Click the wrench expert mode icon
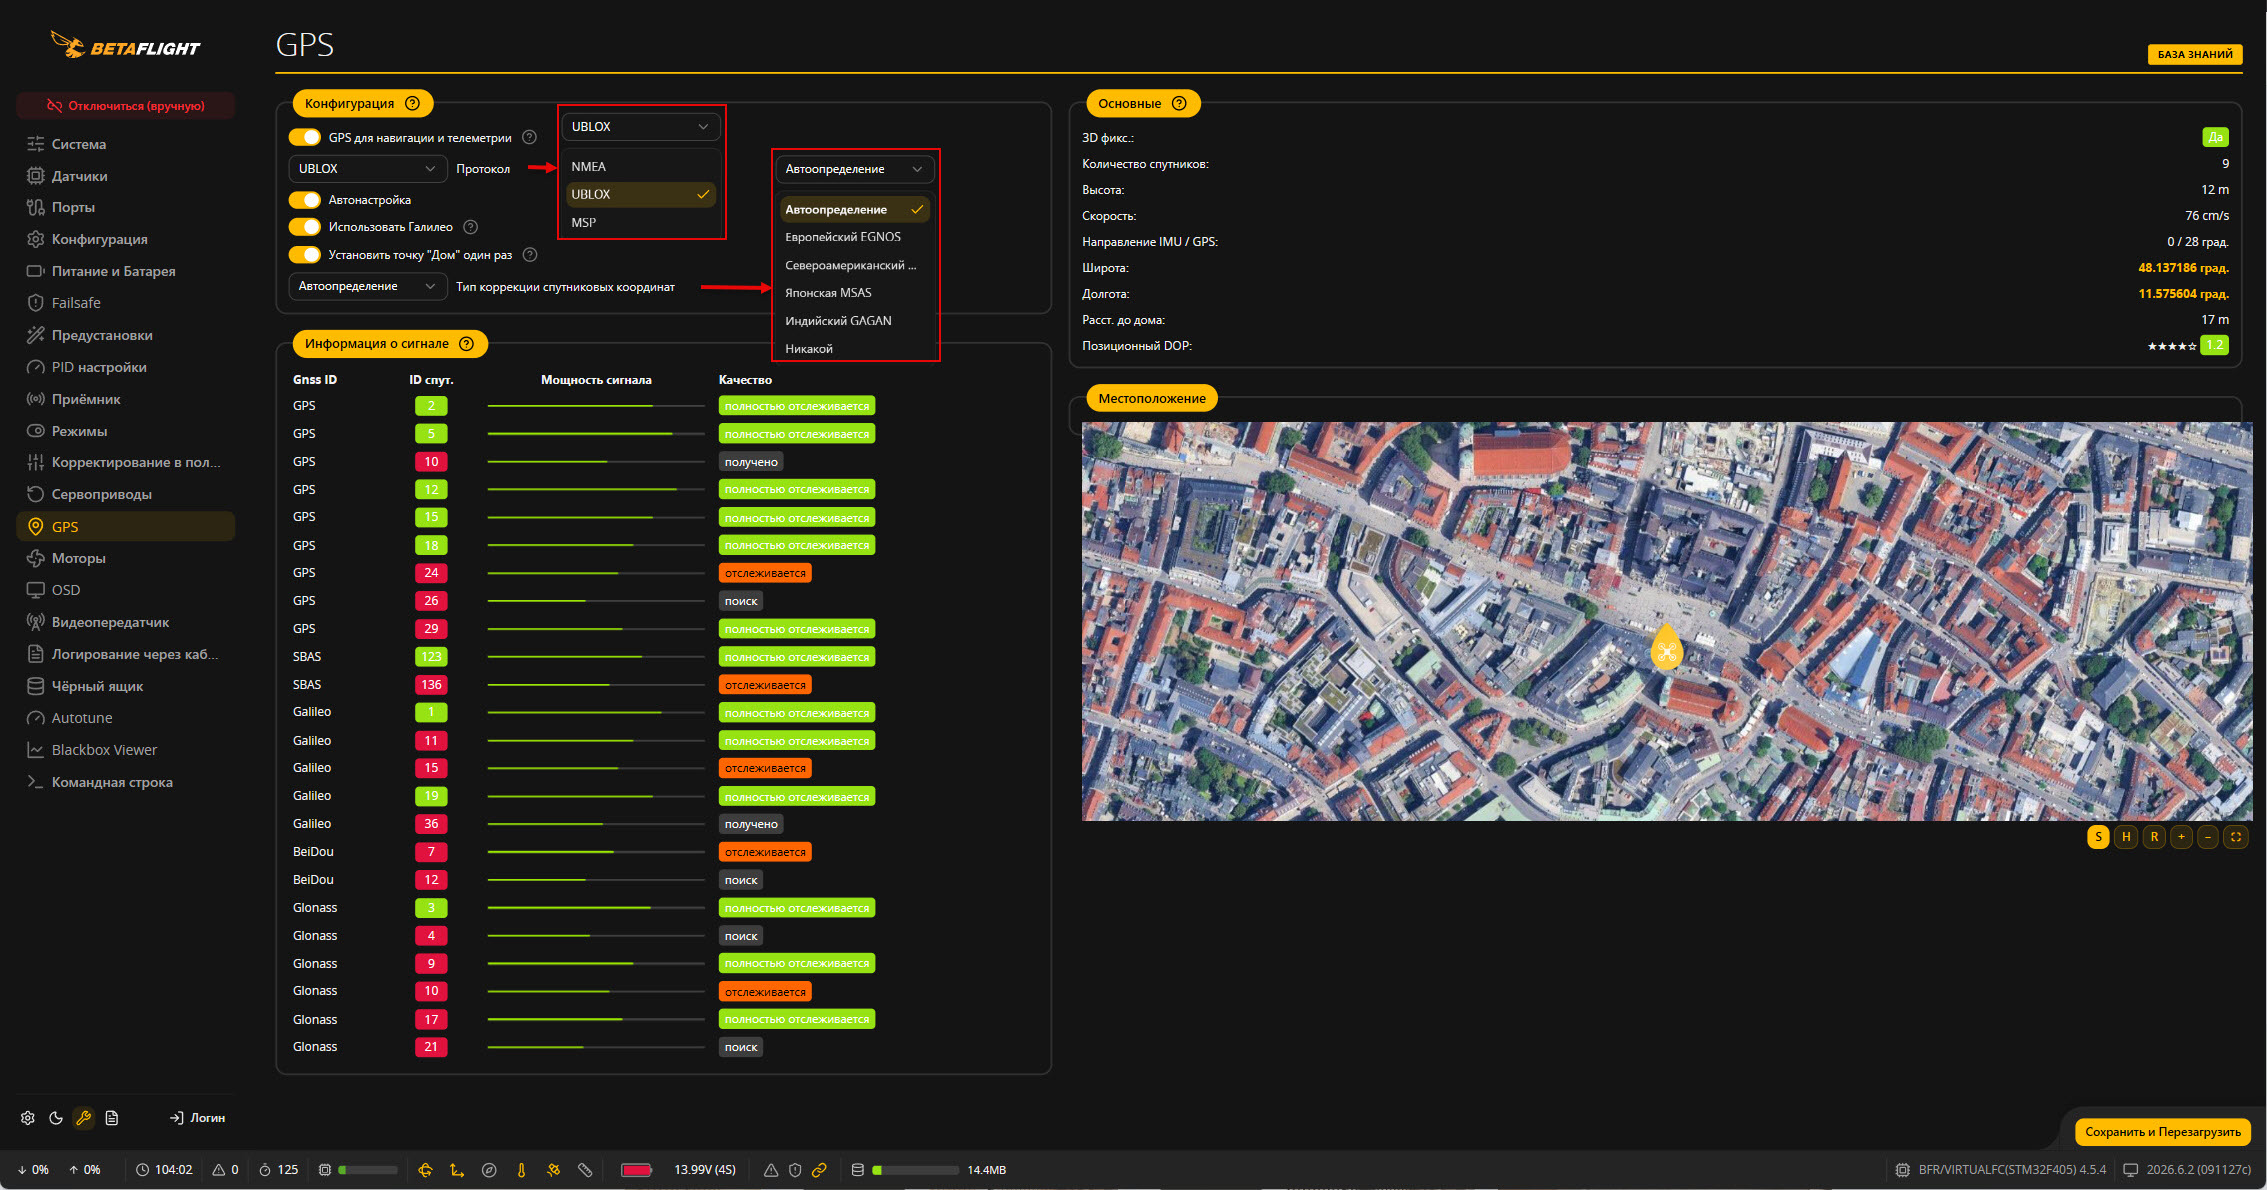This screenshot has height=1190, width=2267. pos(84,1118)
